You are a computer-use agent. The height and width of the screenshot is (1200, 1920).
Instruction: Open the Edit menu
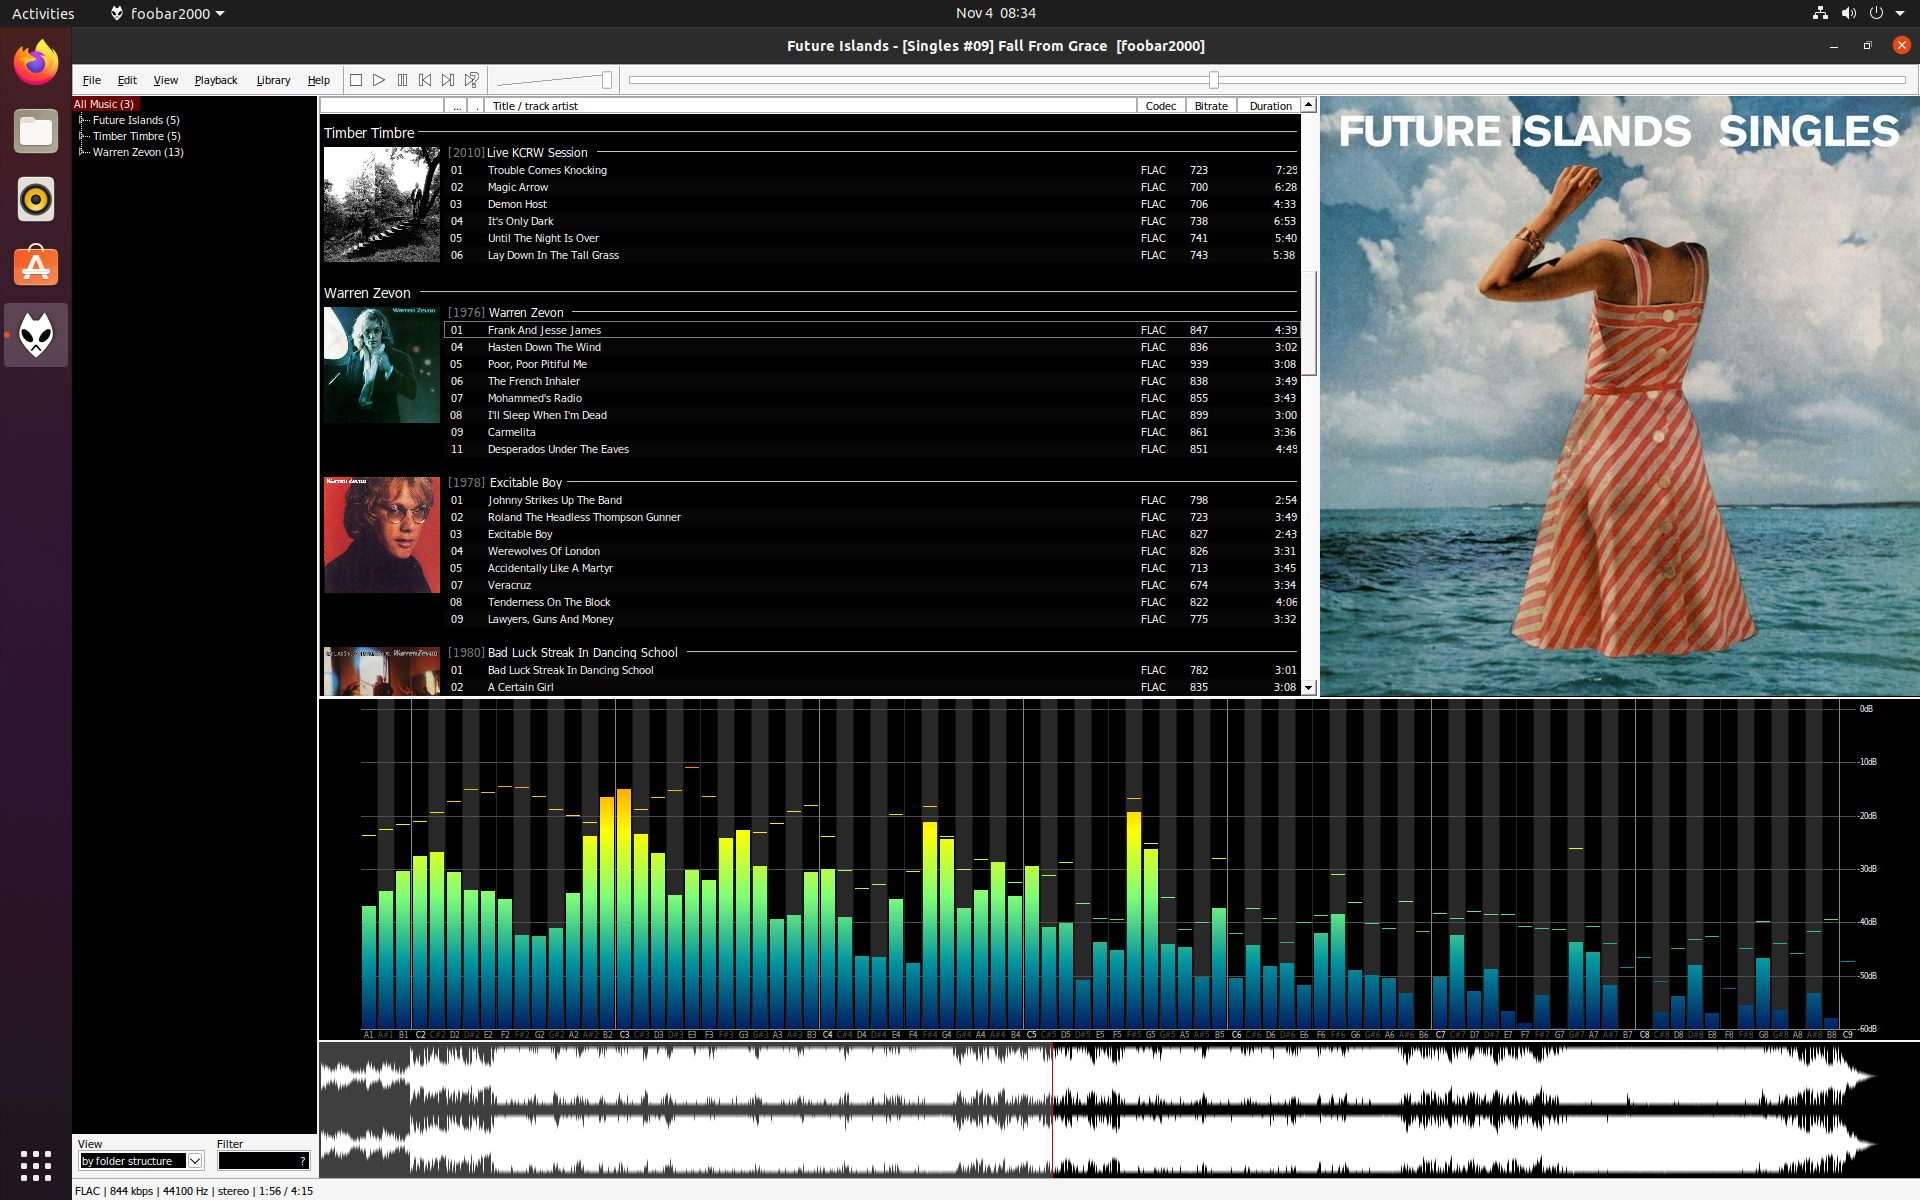tap(127, 80)
